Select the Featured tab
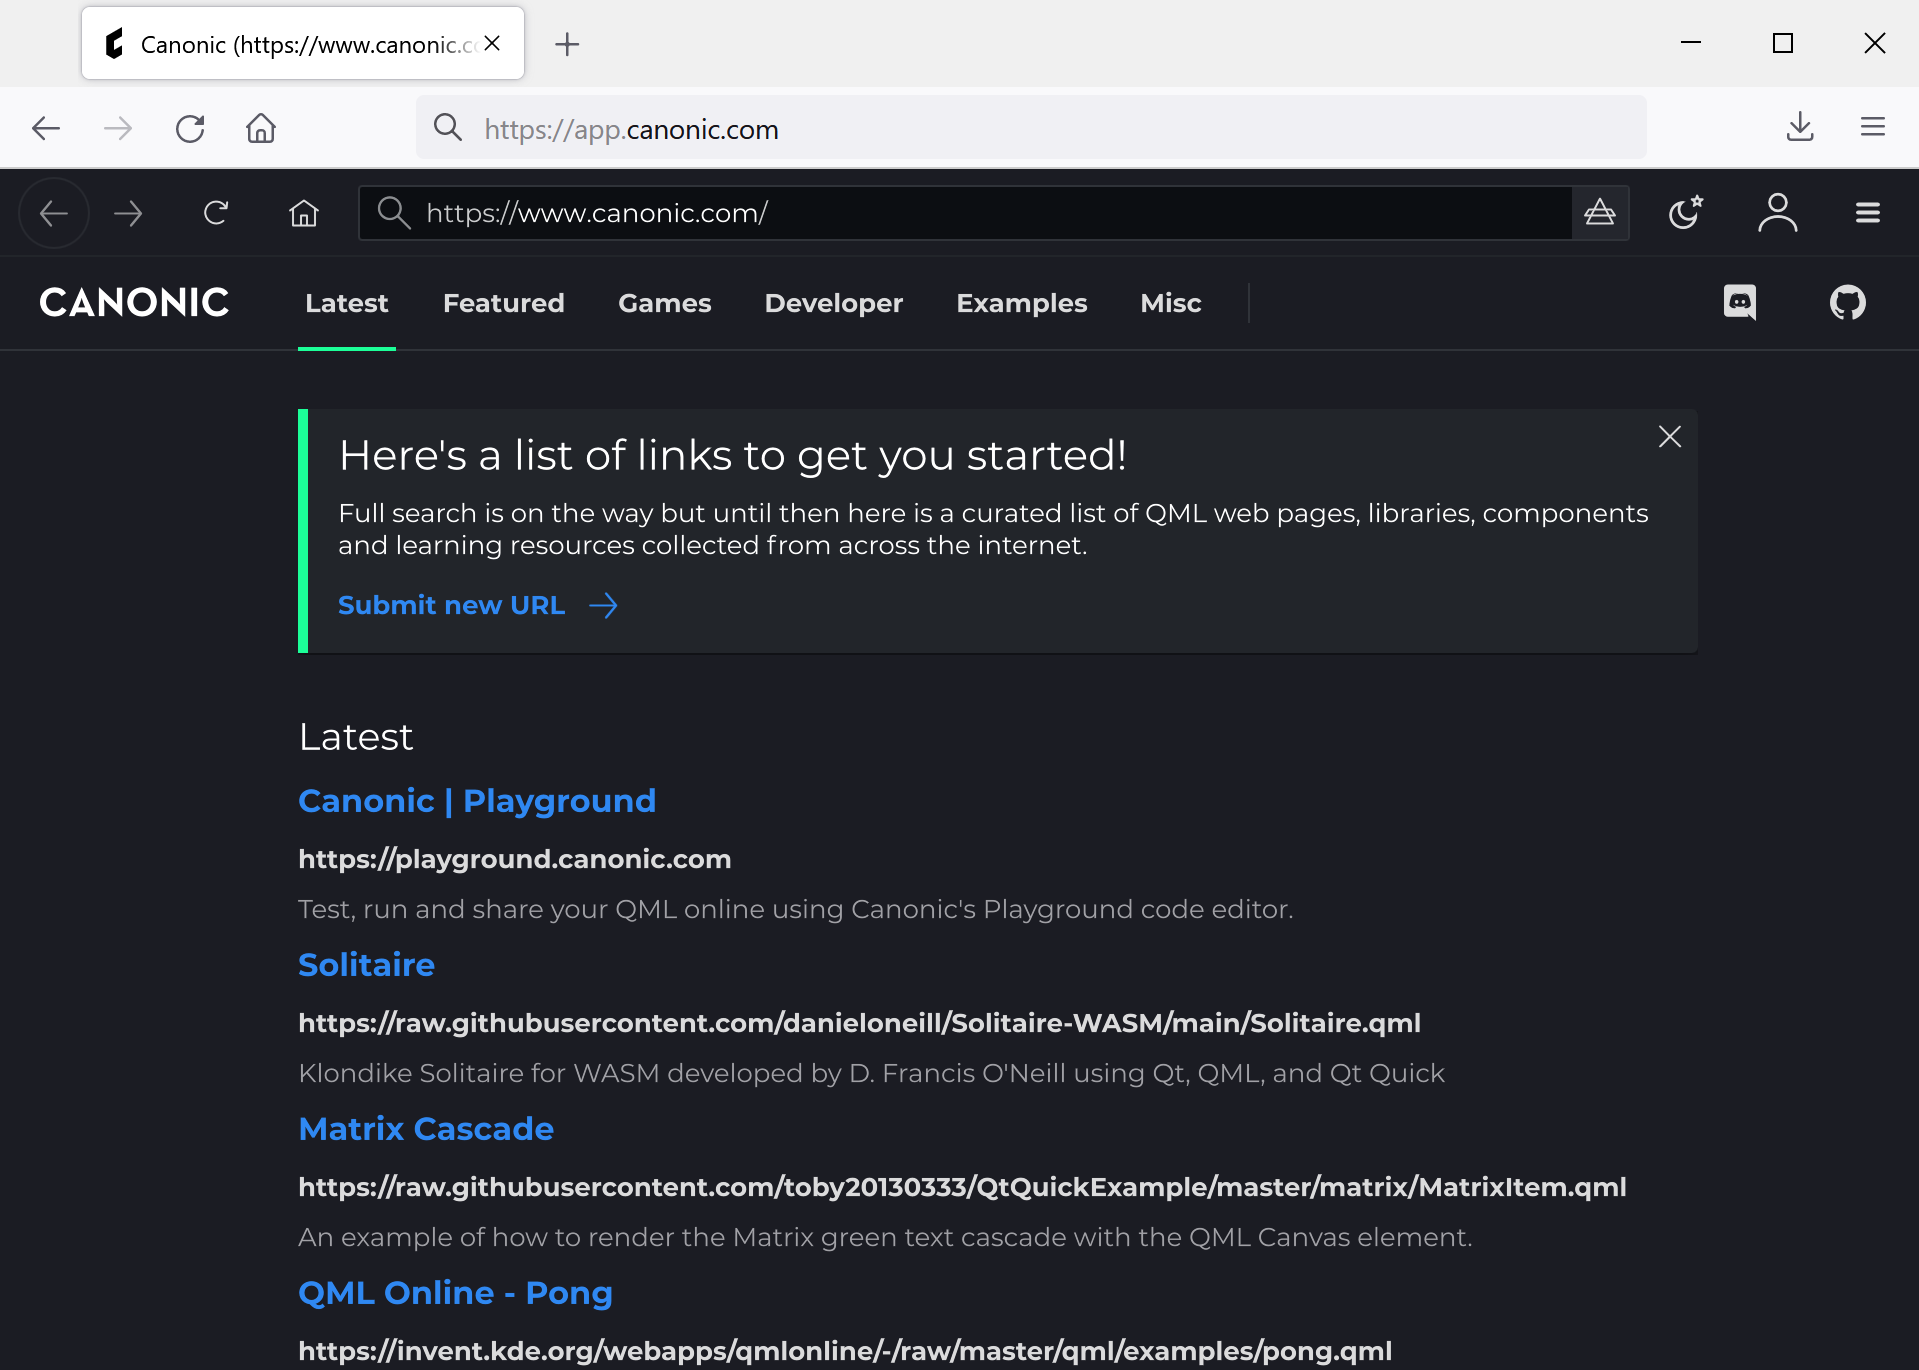The height and width of the screenshot is (1370, 1919). (x=504, y=303)
